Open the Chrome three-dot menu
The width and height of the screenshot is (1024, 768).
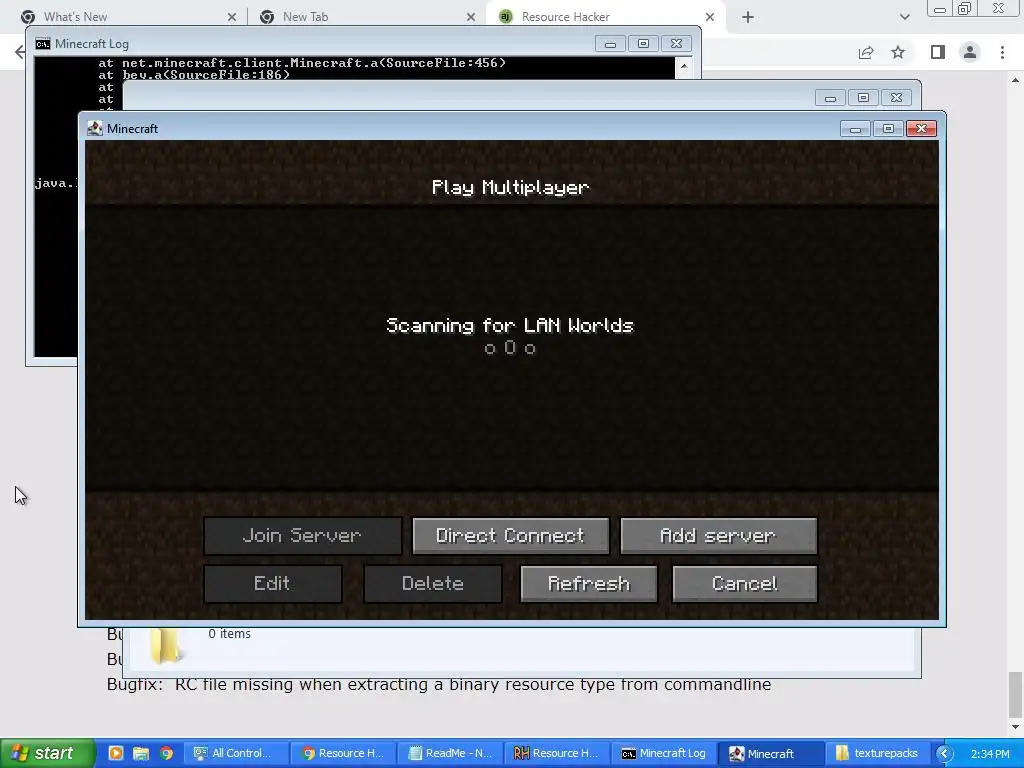click(x=1002, y=52)
